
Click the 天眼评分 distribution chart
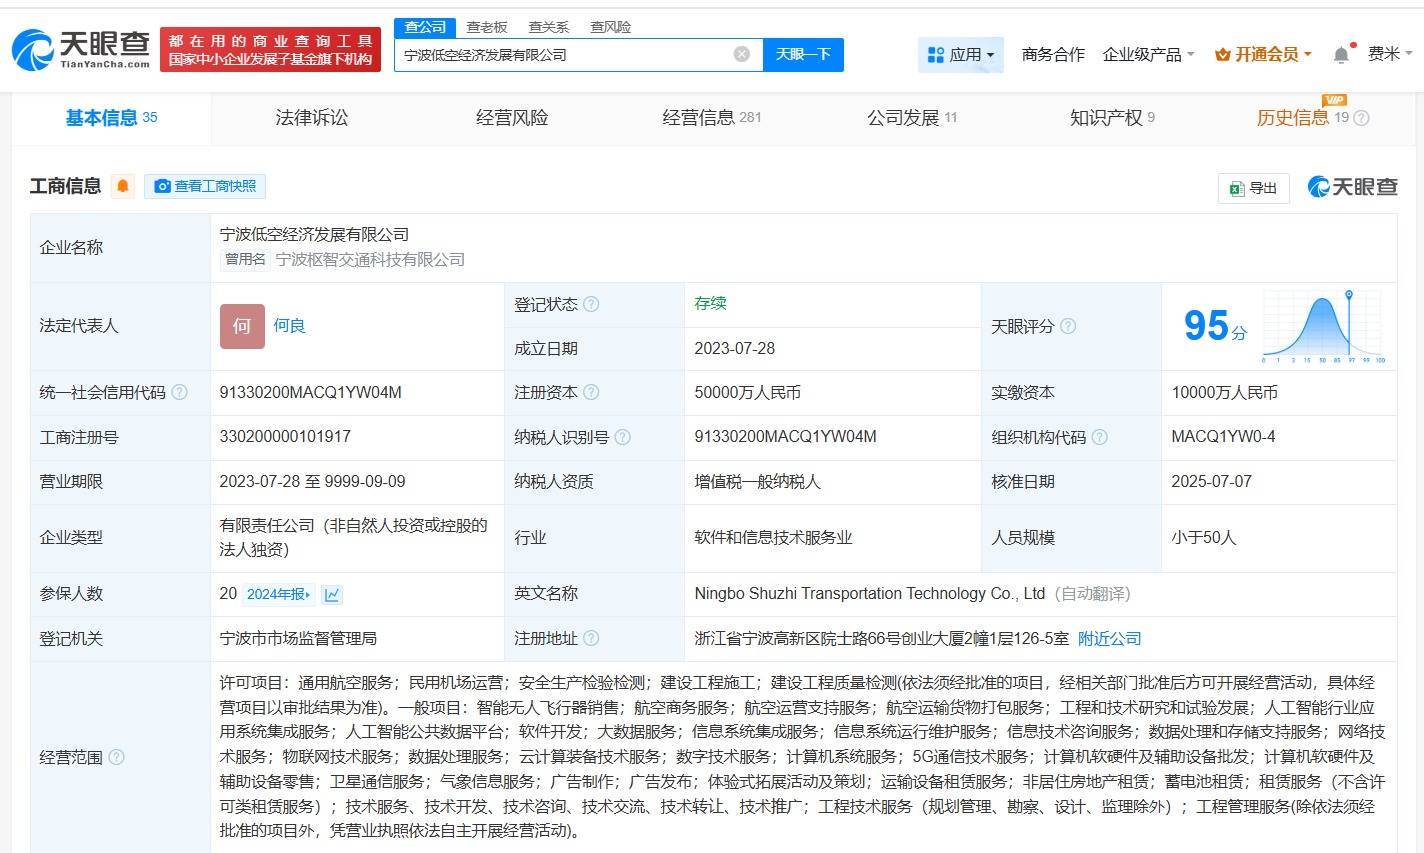pyautogui.click(x=1323, y=326)
